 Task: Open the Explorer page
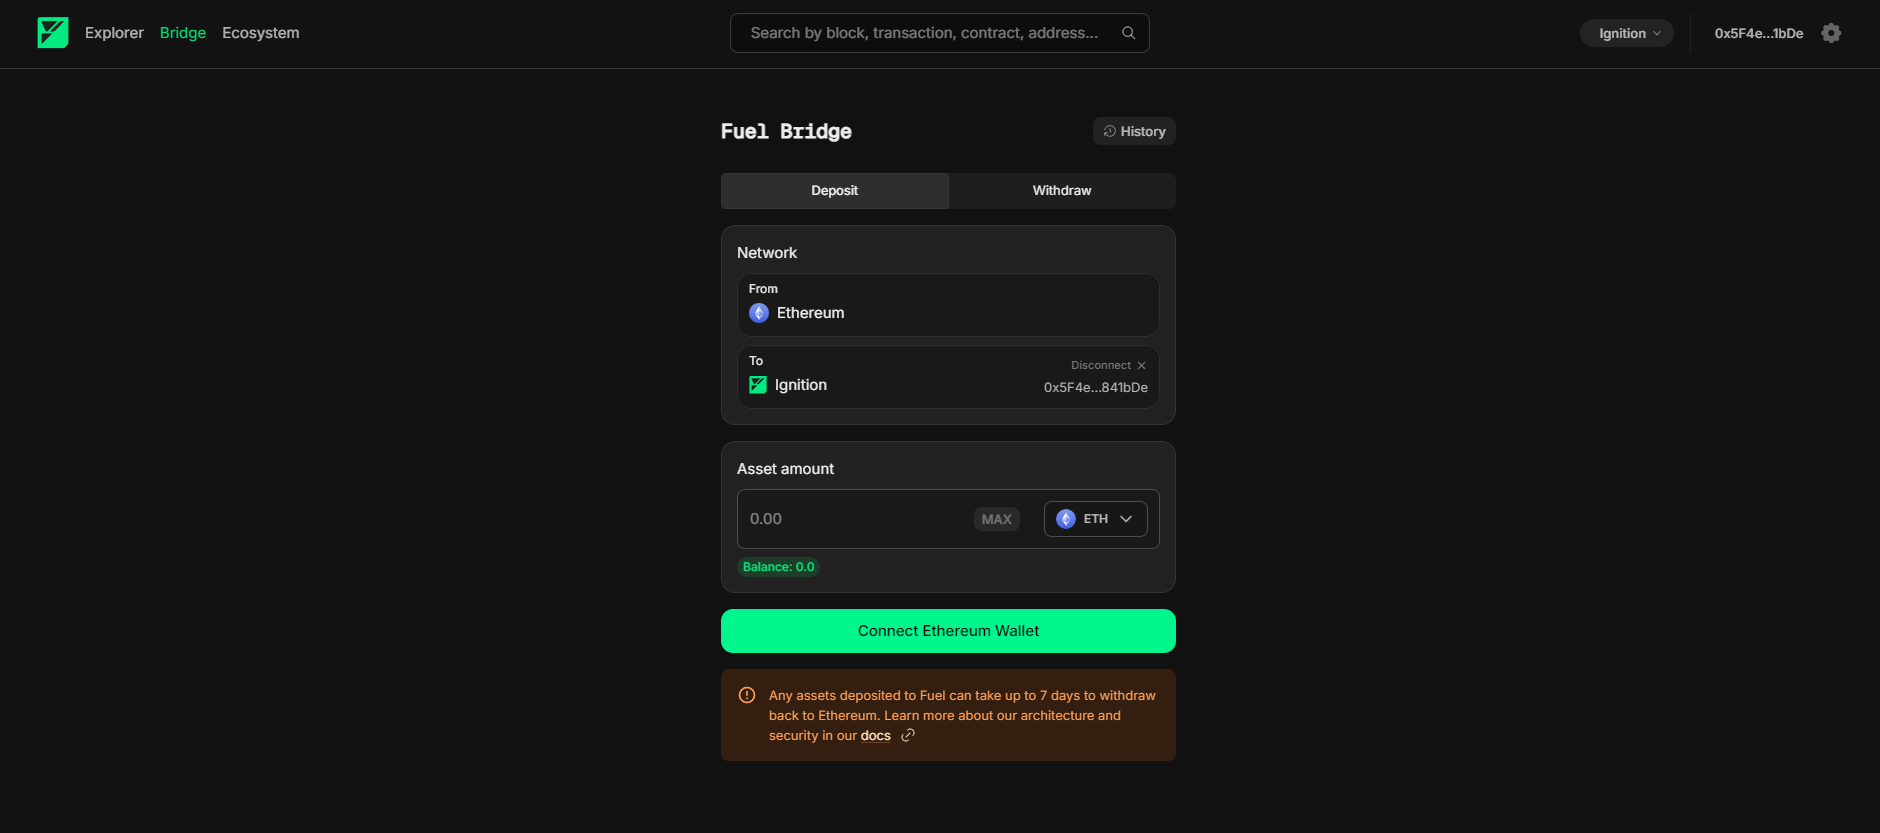(114, 33)
